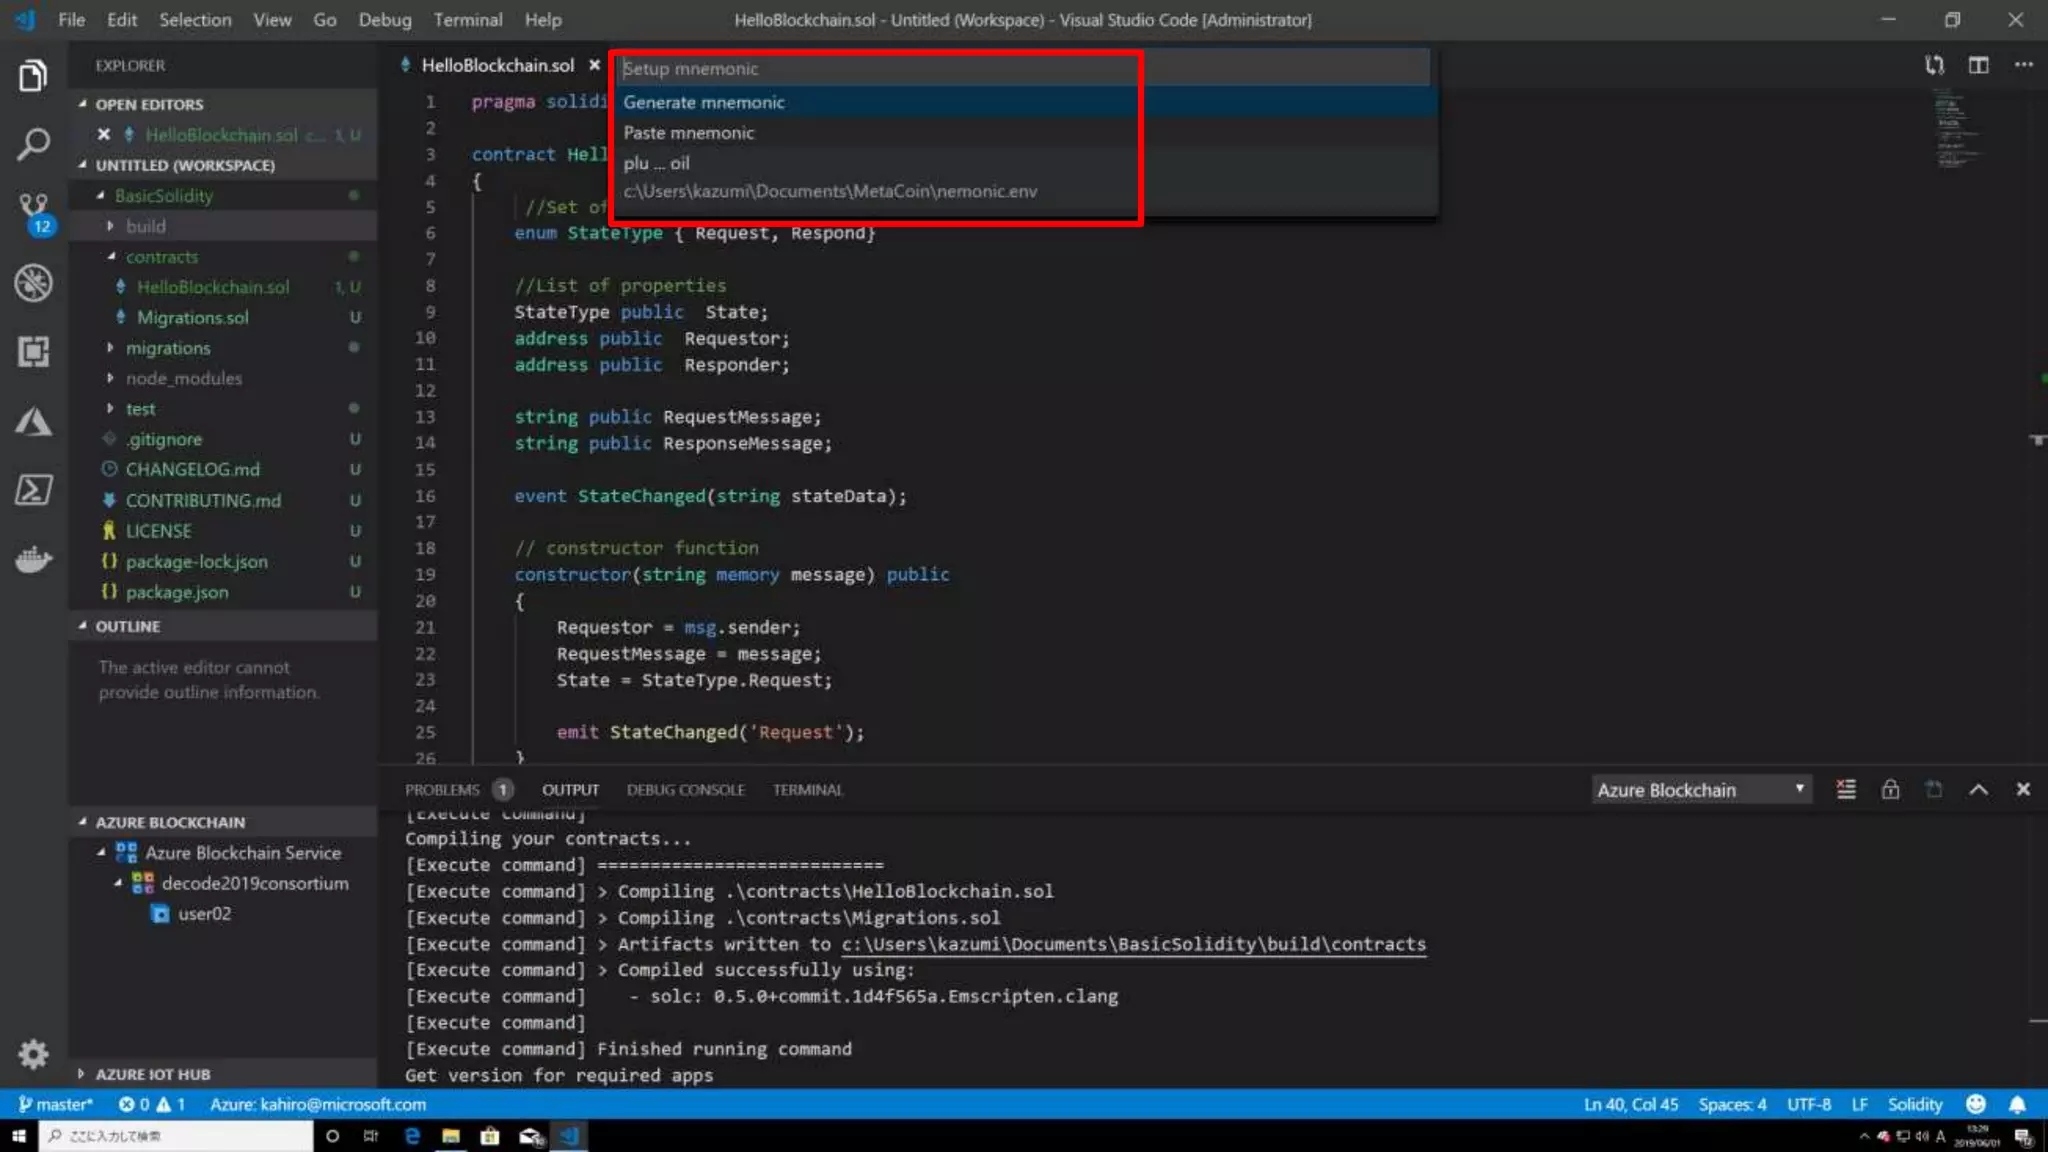Click the code minimap preview
Screen dimensions: 2048x1152
tap(1955, 130)
